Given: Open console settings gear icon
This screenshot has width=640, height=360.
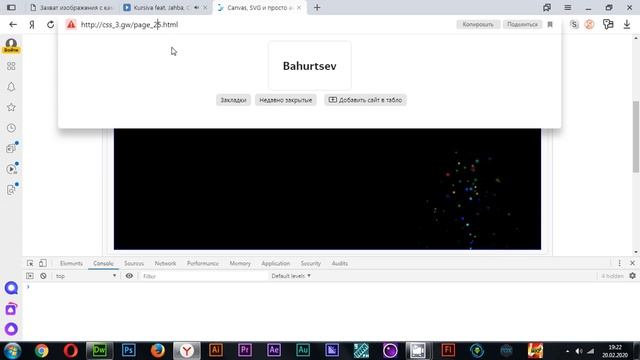Looking at the screenshot, I should [632, 276].
